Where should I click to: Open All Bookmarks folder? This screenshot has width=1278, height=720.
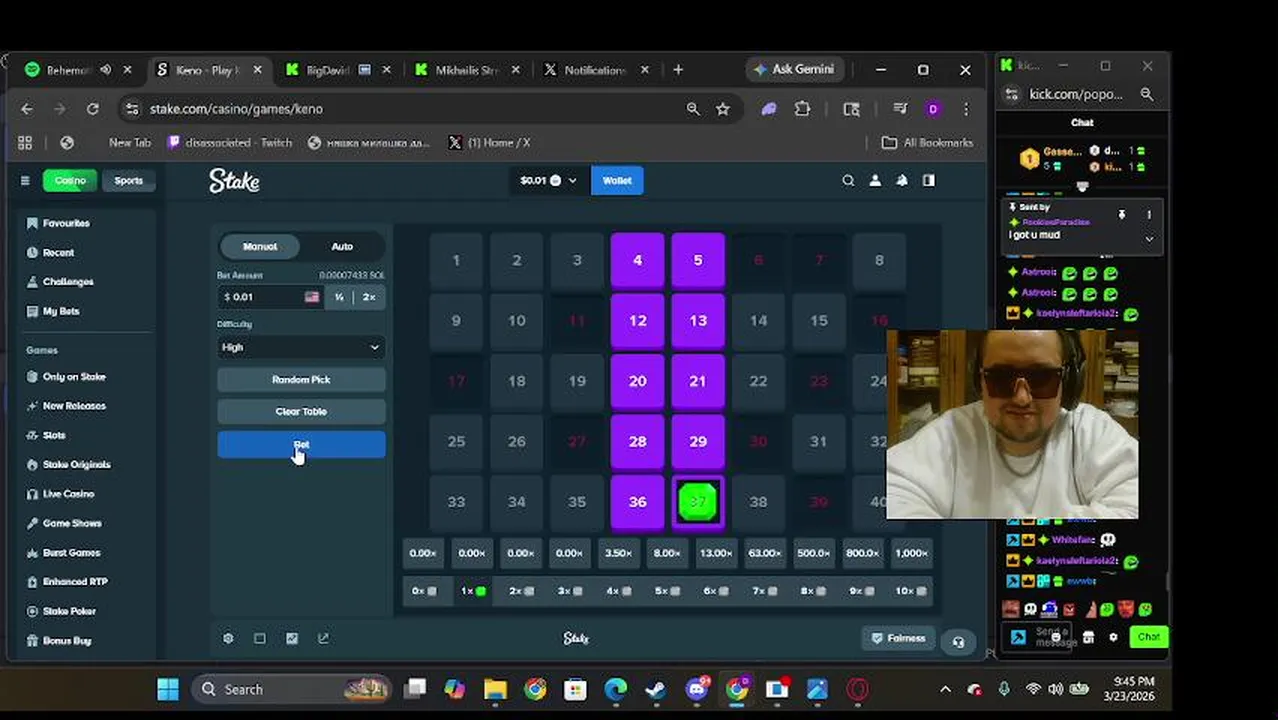coord(927,143)
